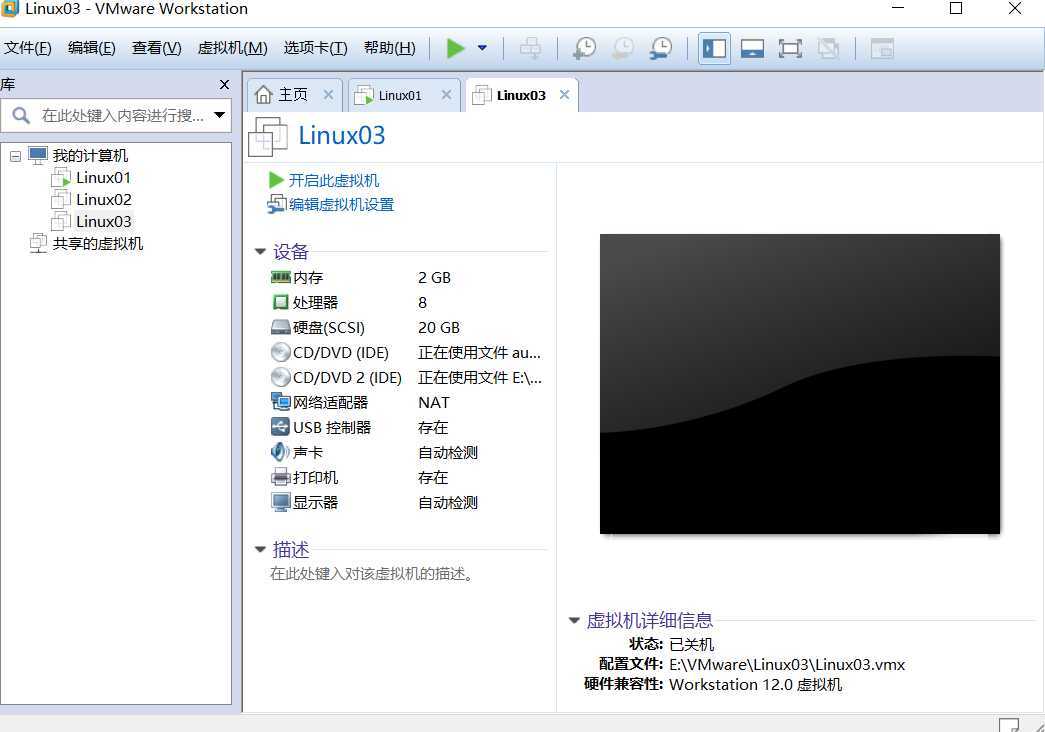The width and height of the screenshot is (1045, 732).
Task: Select 共享的虚拟机 in the library
Action: pyautogui.click(x=97, y=243)
